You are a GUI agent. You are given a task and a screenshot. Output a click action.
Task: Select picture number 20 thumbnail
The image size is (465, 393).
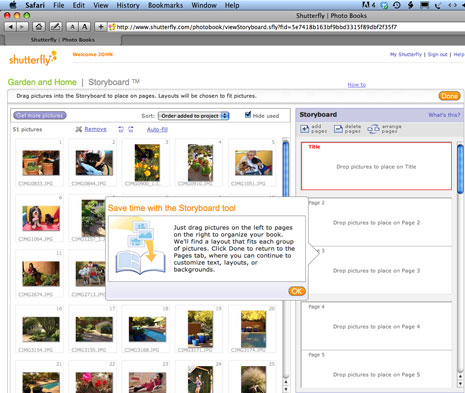(253, 329)
